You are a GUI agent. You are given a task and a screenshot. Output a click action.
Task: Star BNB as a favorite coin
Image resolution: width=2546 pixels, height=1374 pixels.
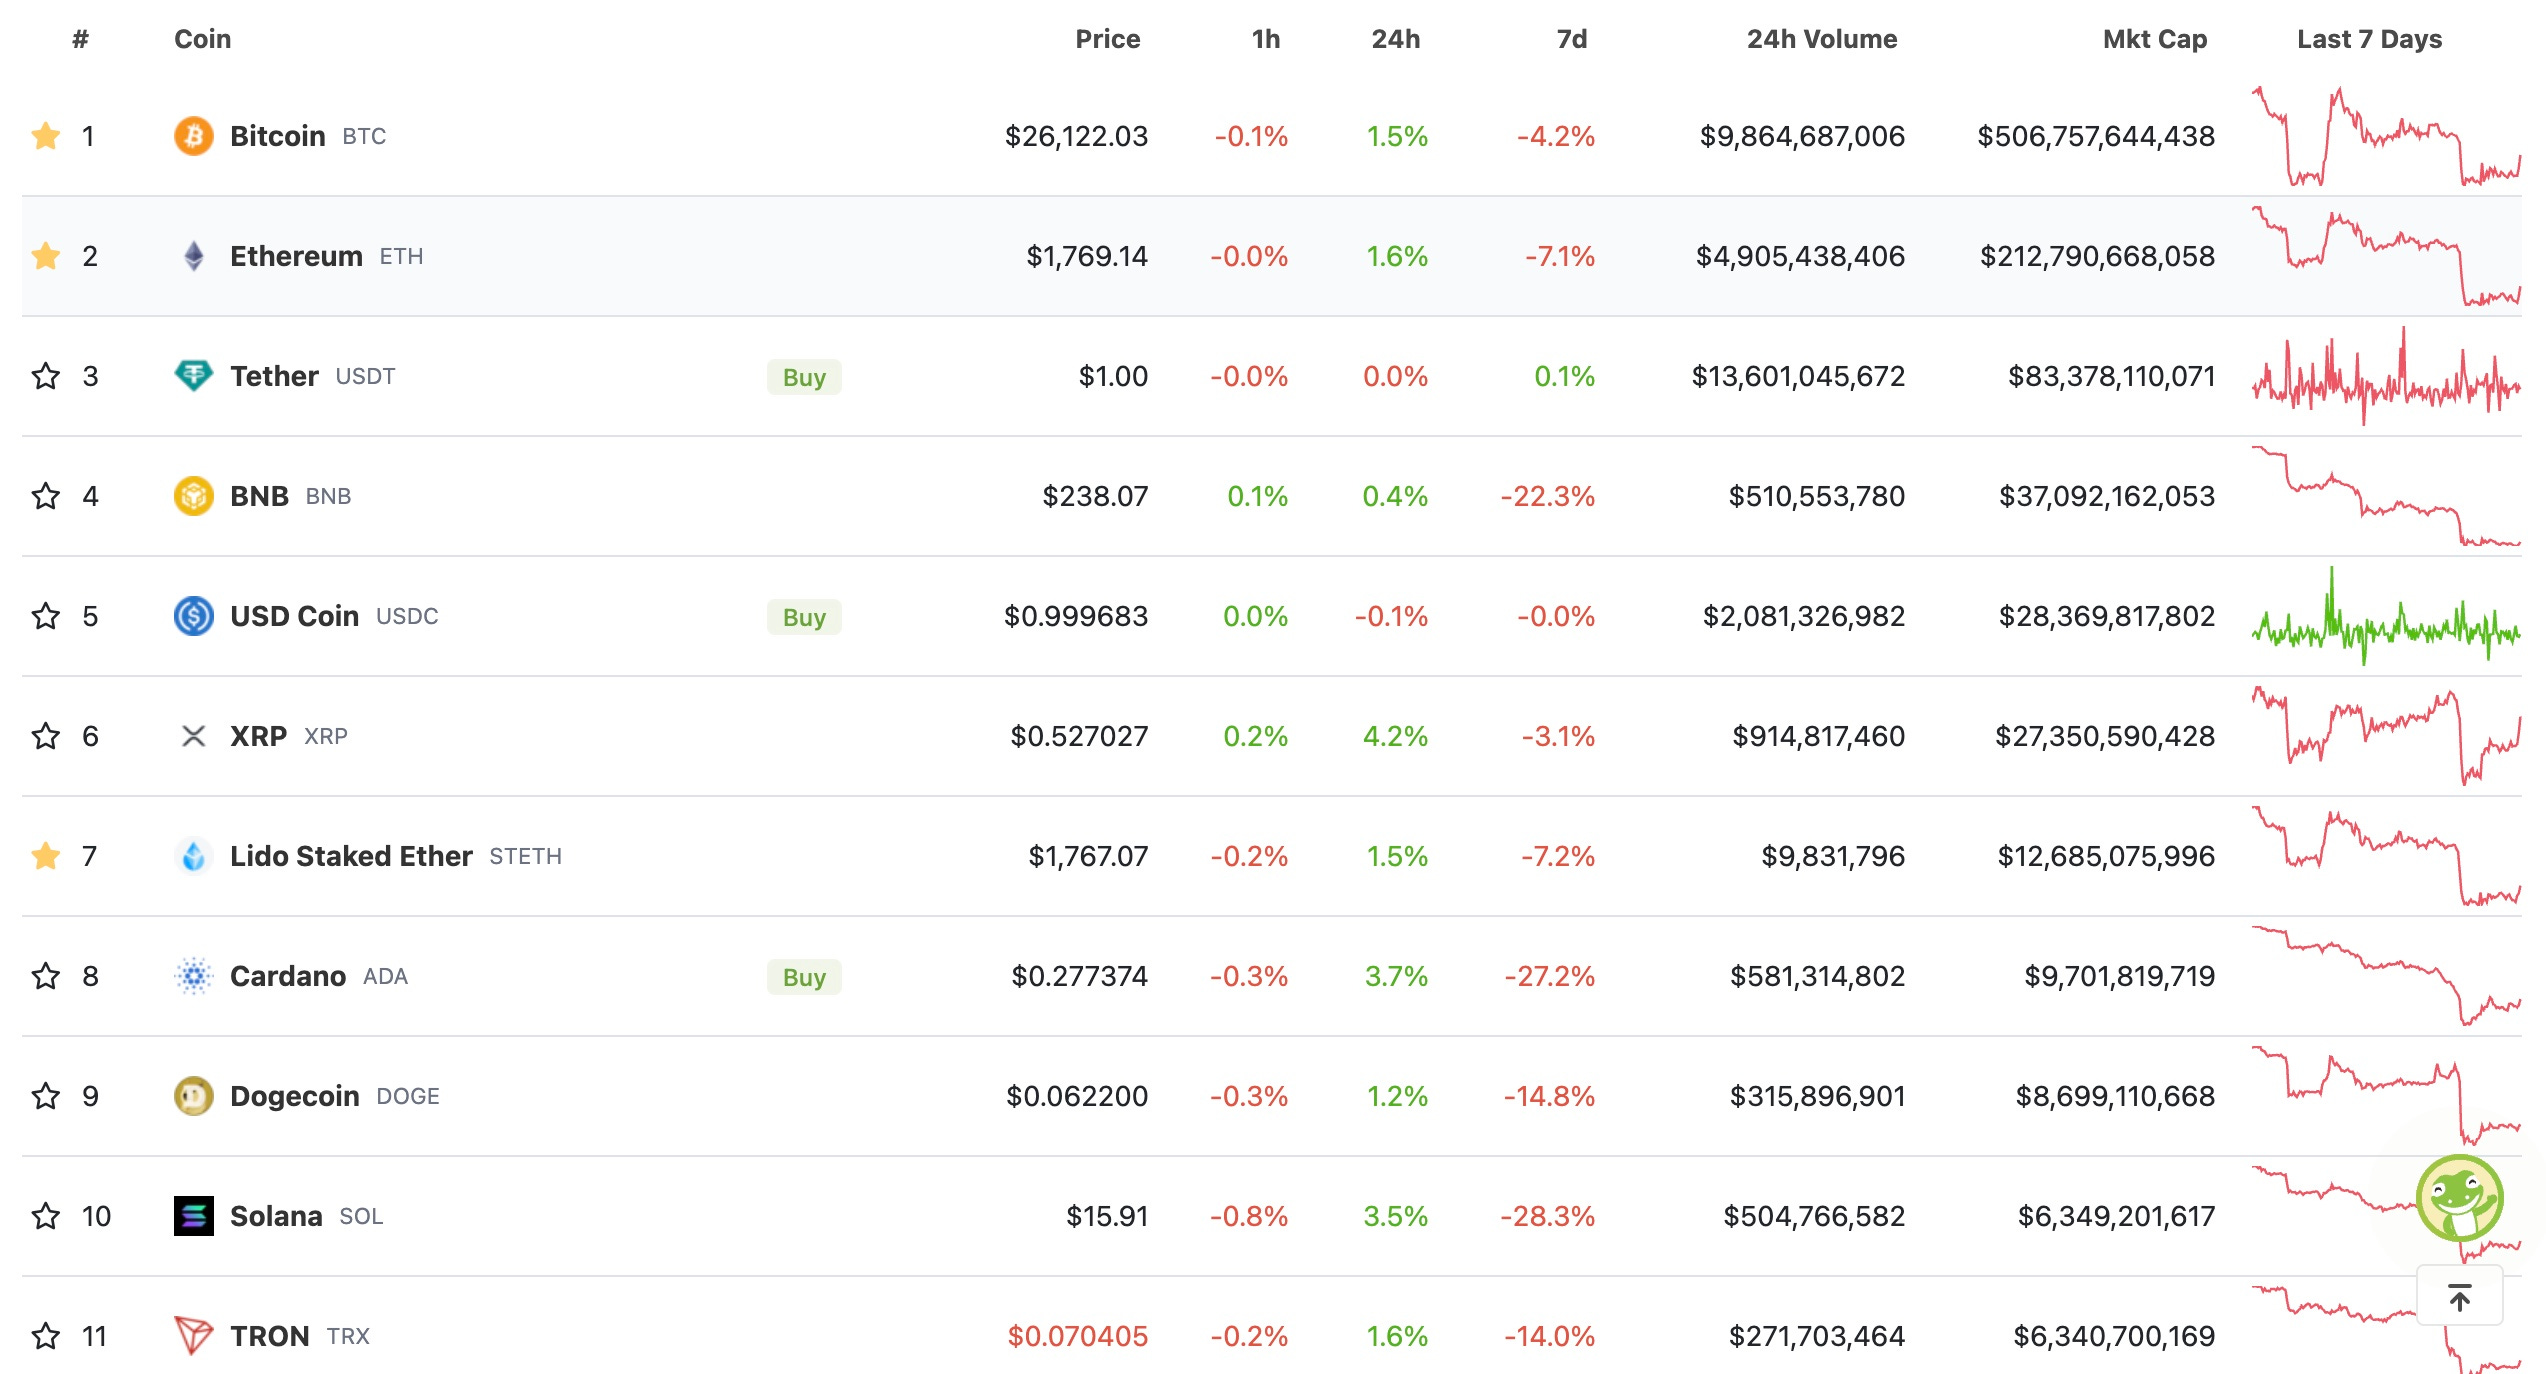tap(46, 496)
